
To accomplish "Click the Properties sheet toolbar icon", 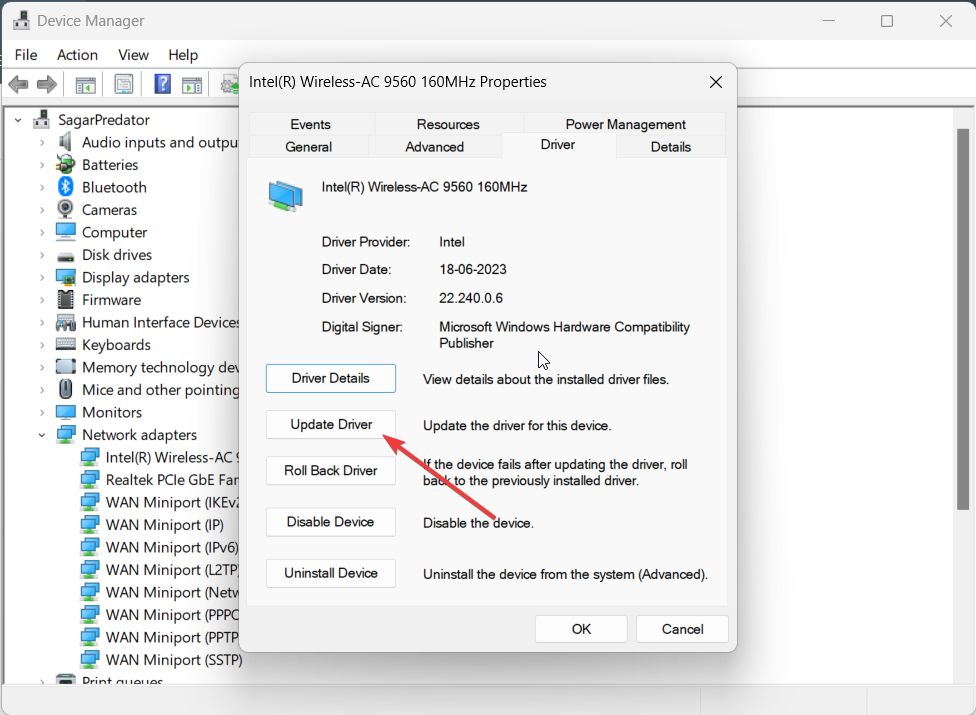I will coord(124,84).
